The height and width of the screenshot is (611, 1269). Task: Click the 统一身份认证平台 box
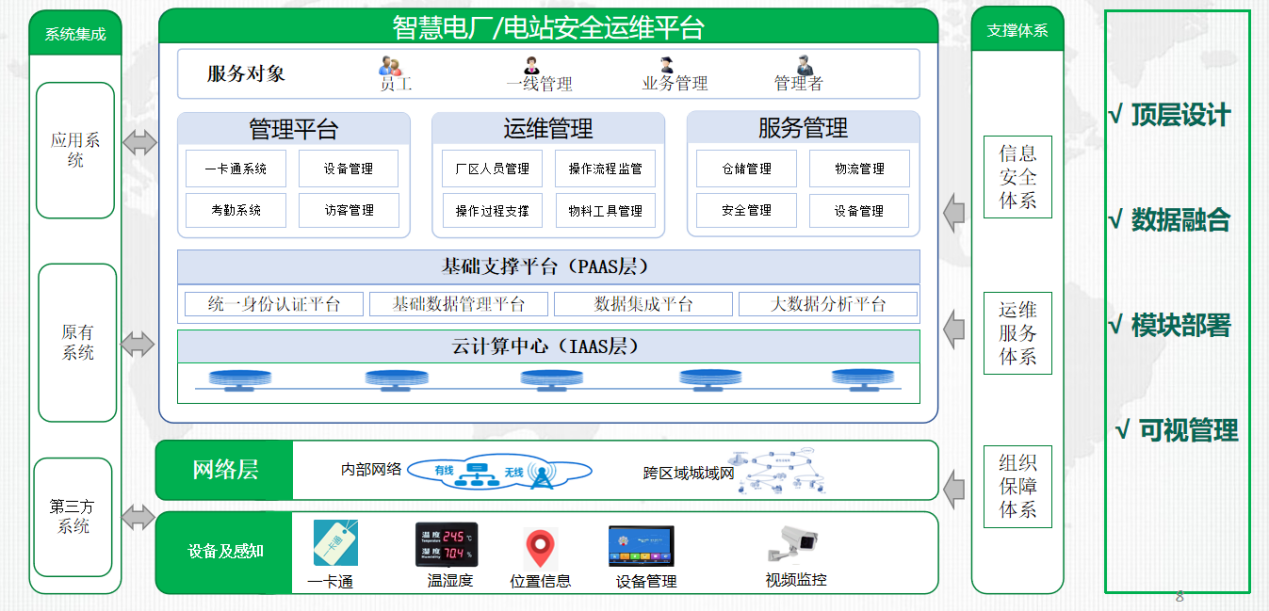[x=273, y=304]
